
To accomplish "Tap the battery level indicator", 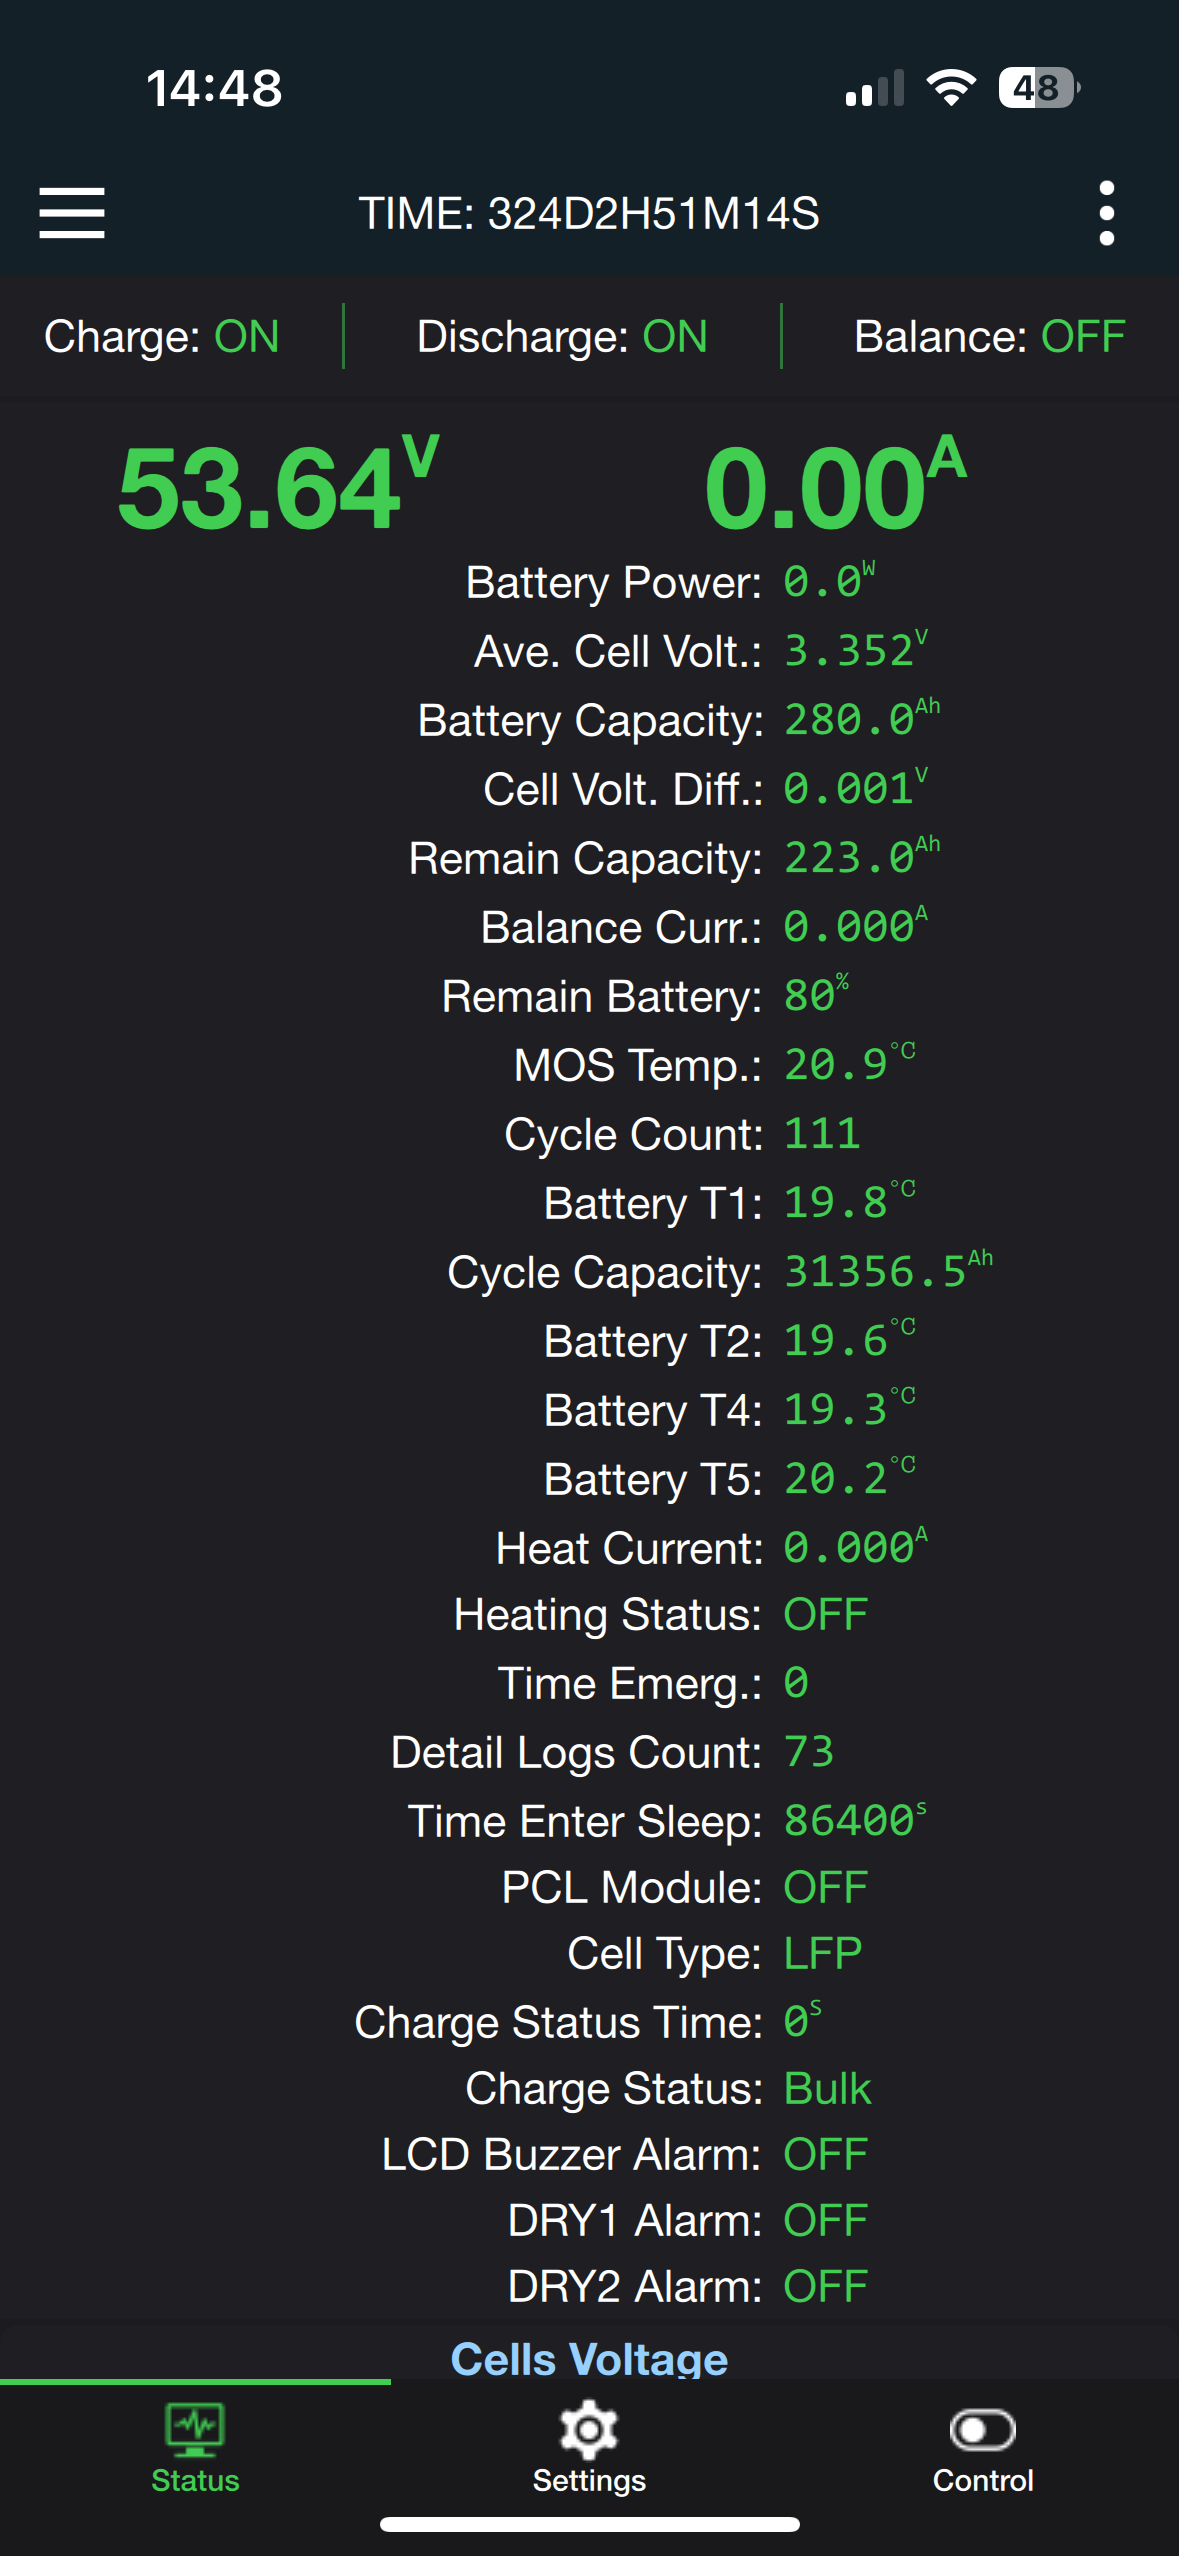I will [1039, 88].
